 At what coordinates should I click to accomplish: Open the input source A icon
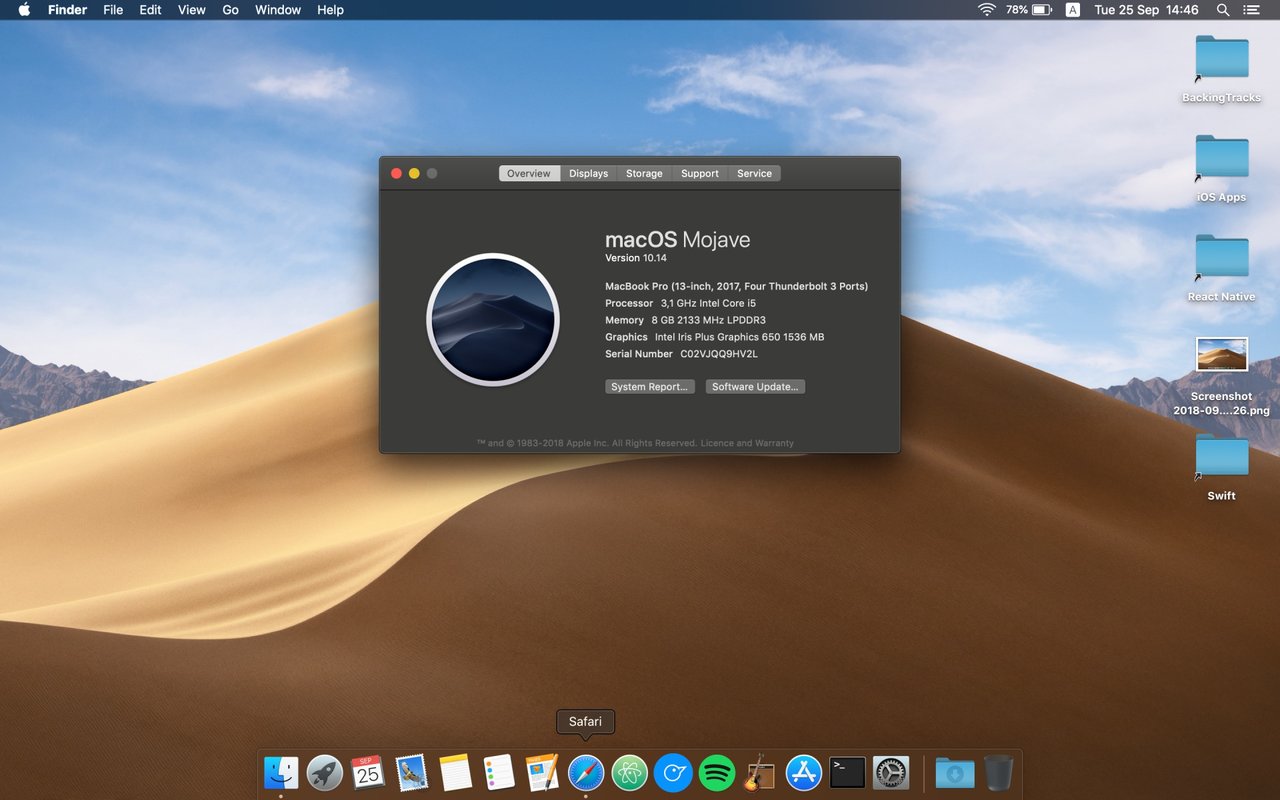[x=1073, y=10]
